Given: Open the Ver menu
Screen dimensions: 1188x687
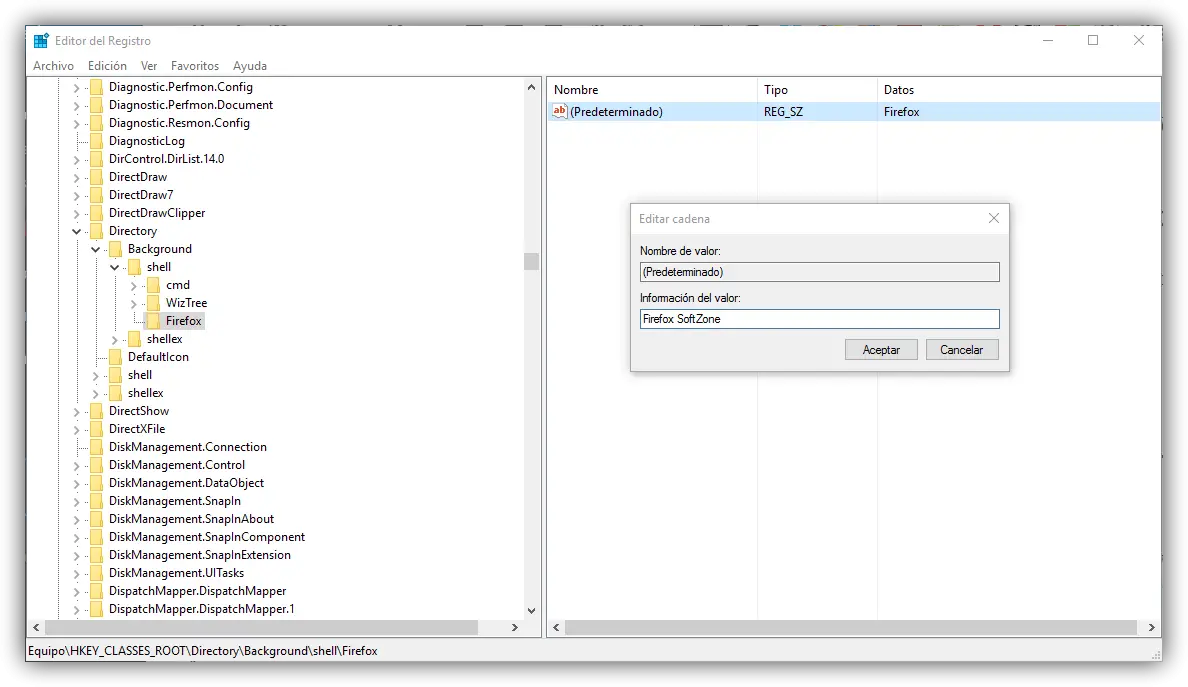Looking at the screenshot, I should [148, 66].
